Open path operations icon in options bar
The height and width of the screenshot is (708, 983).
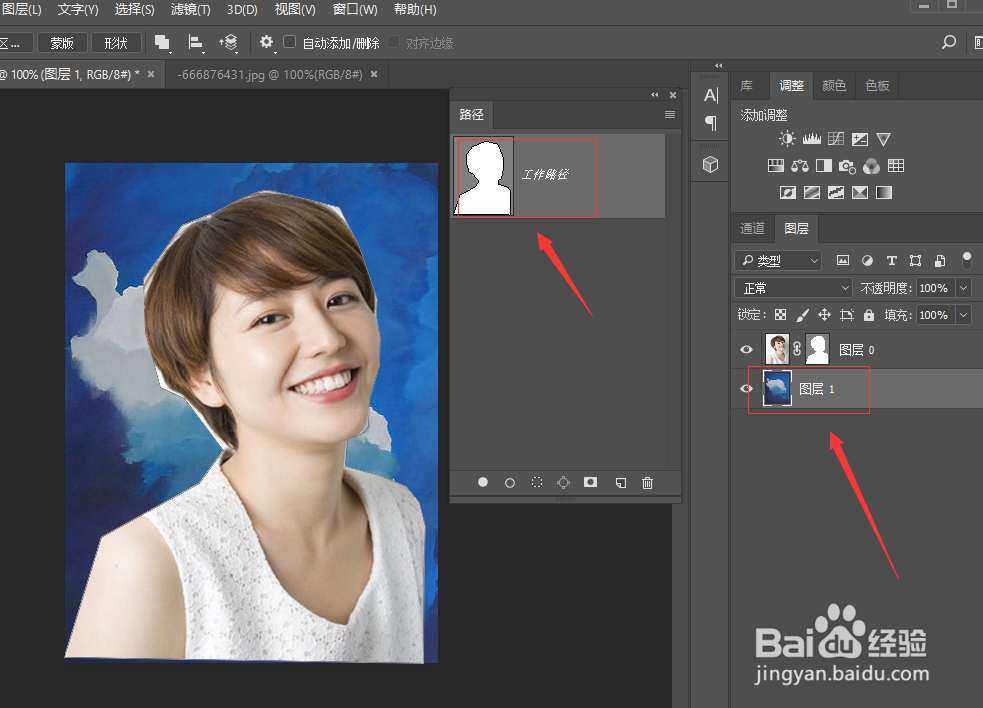(162, 43)
